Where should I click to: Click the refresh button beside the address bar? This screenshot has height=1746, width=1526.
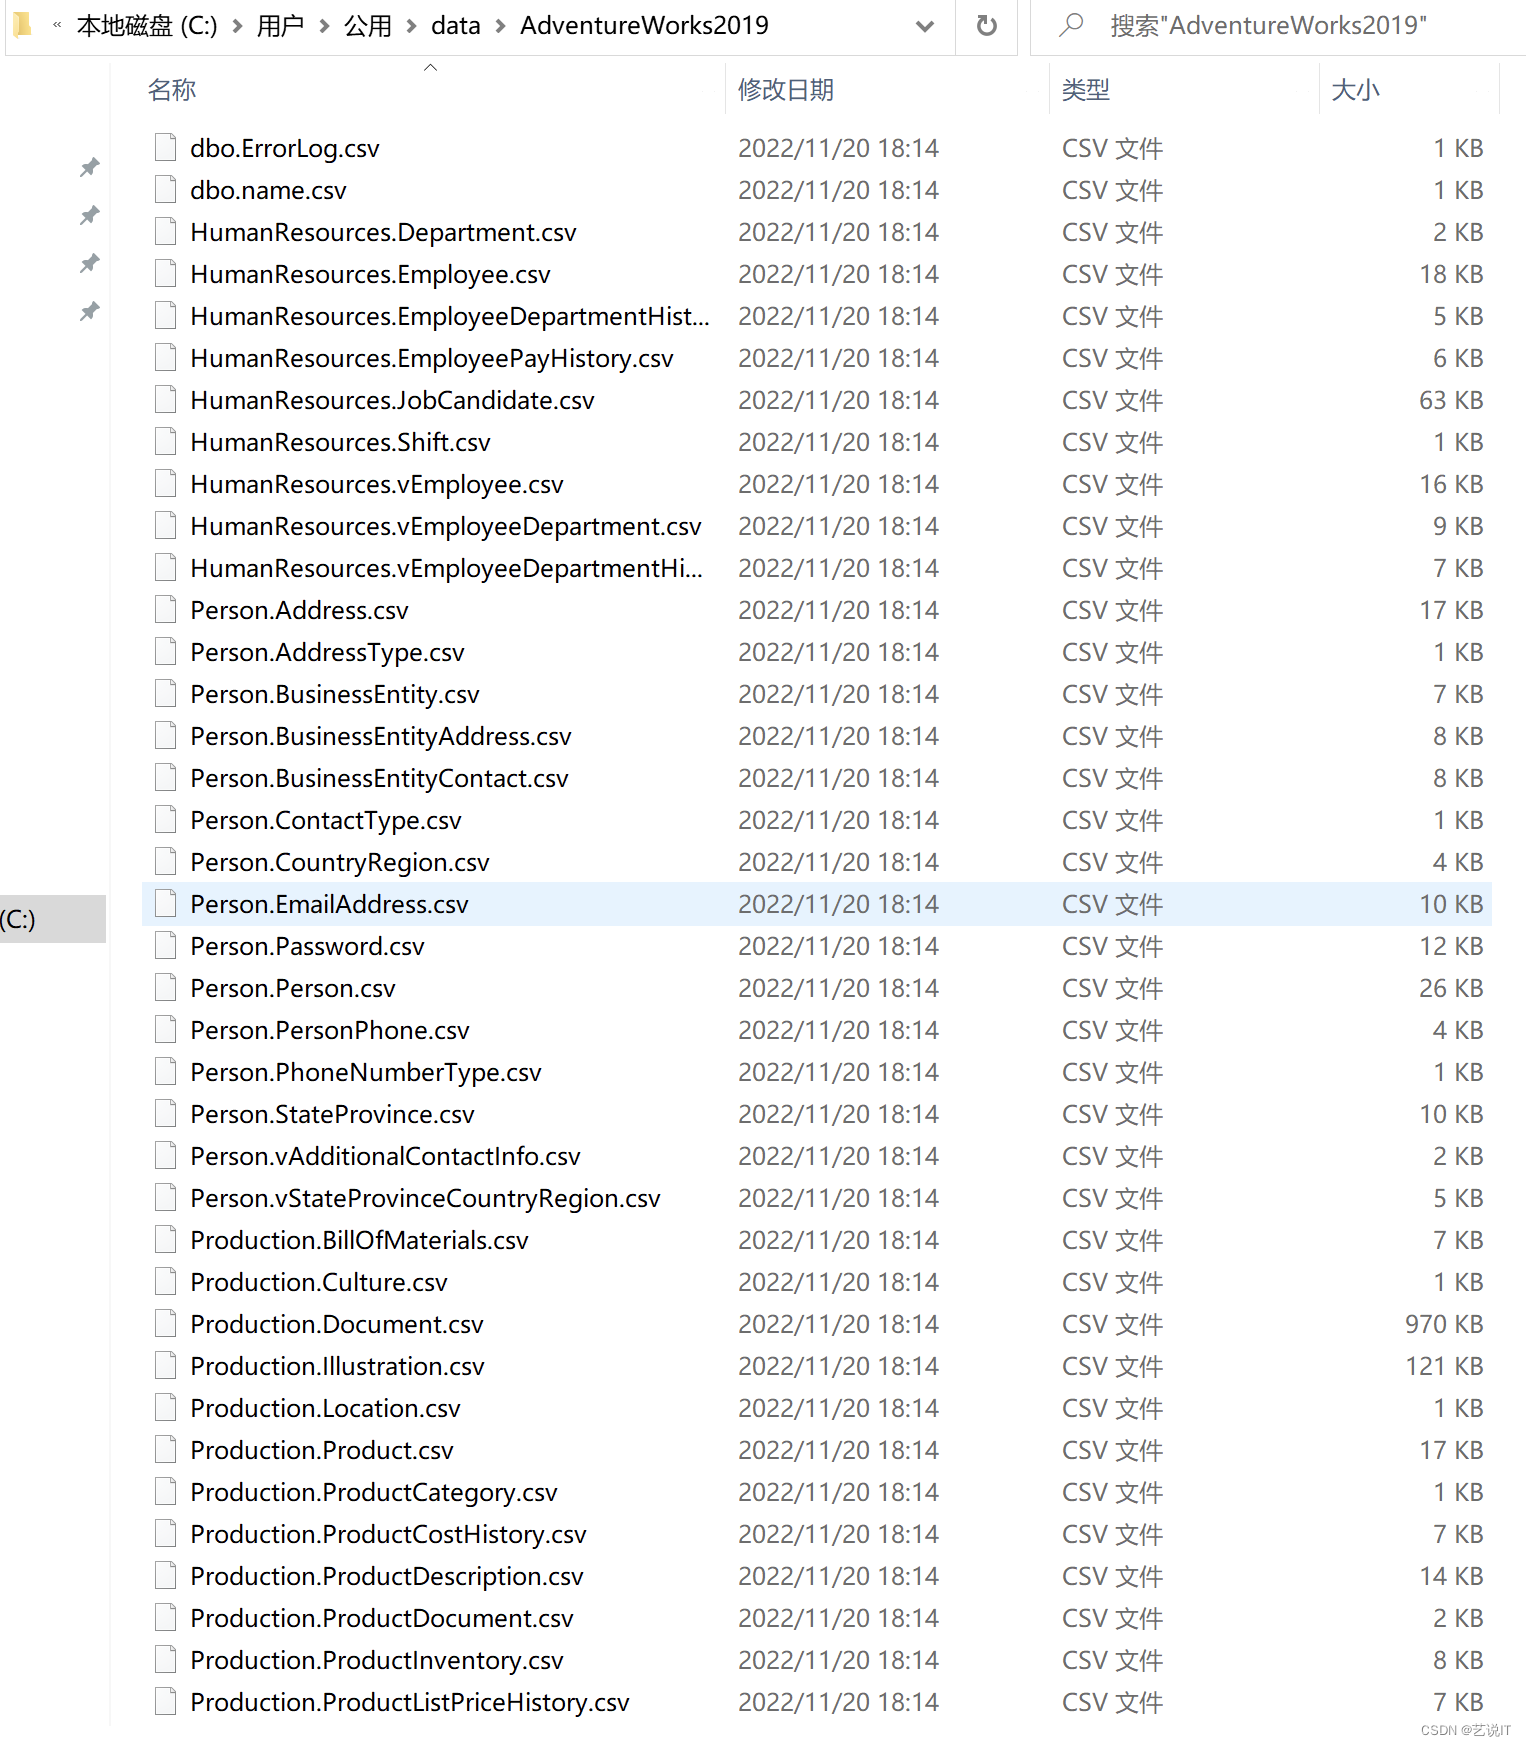(x=986, y=26)
